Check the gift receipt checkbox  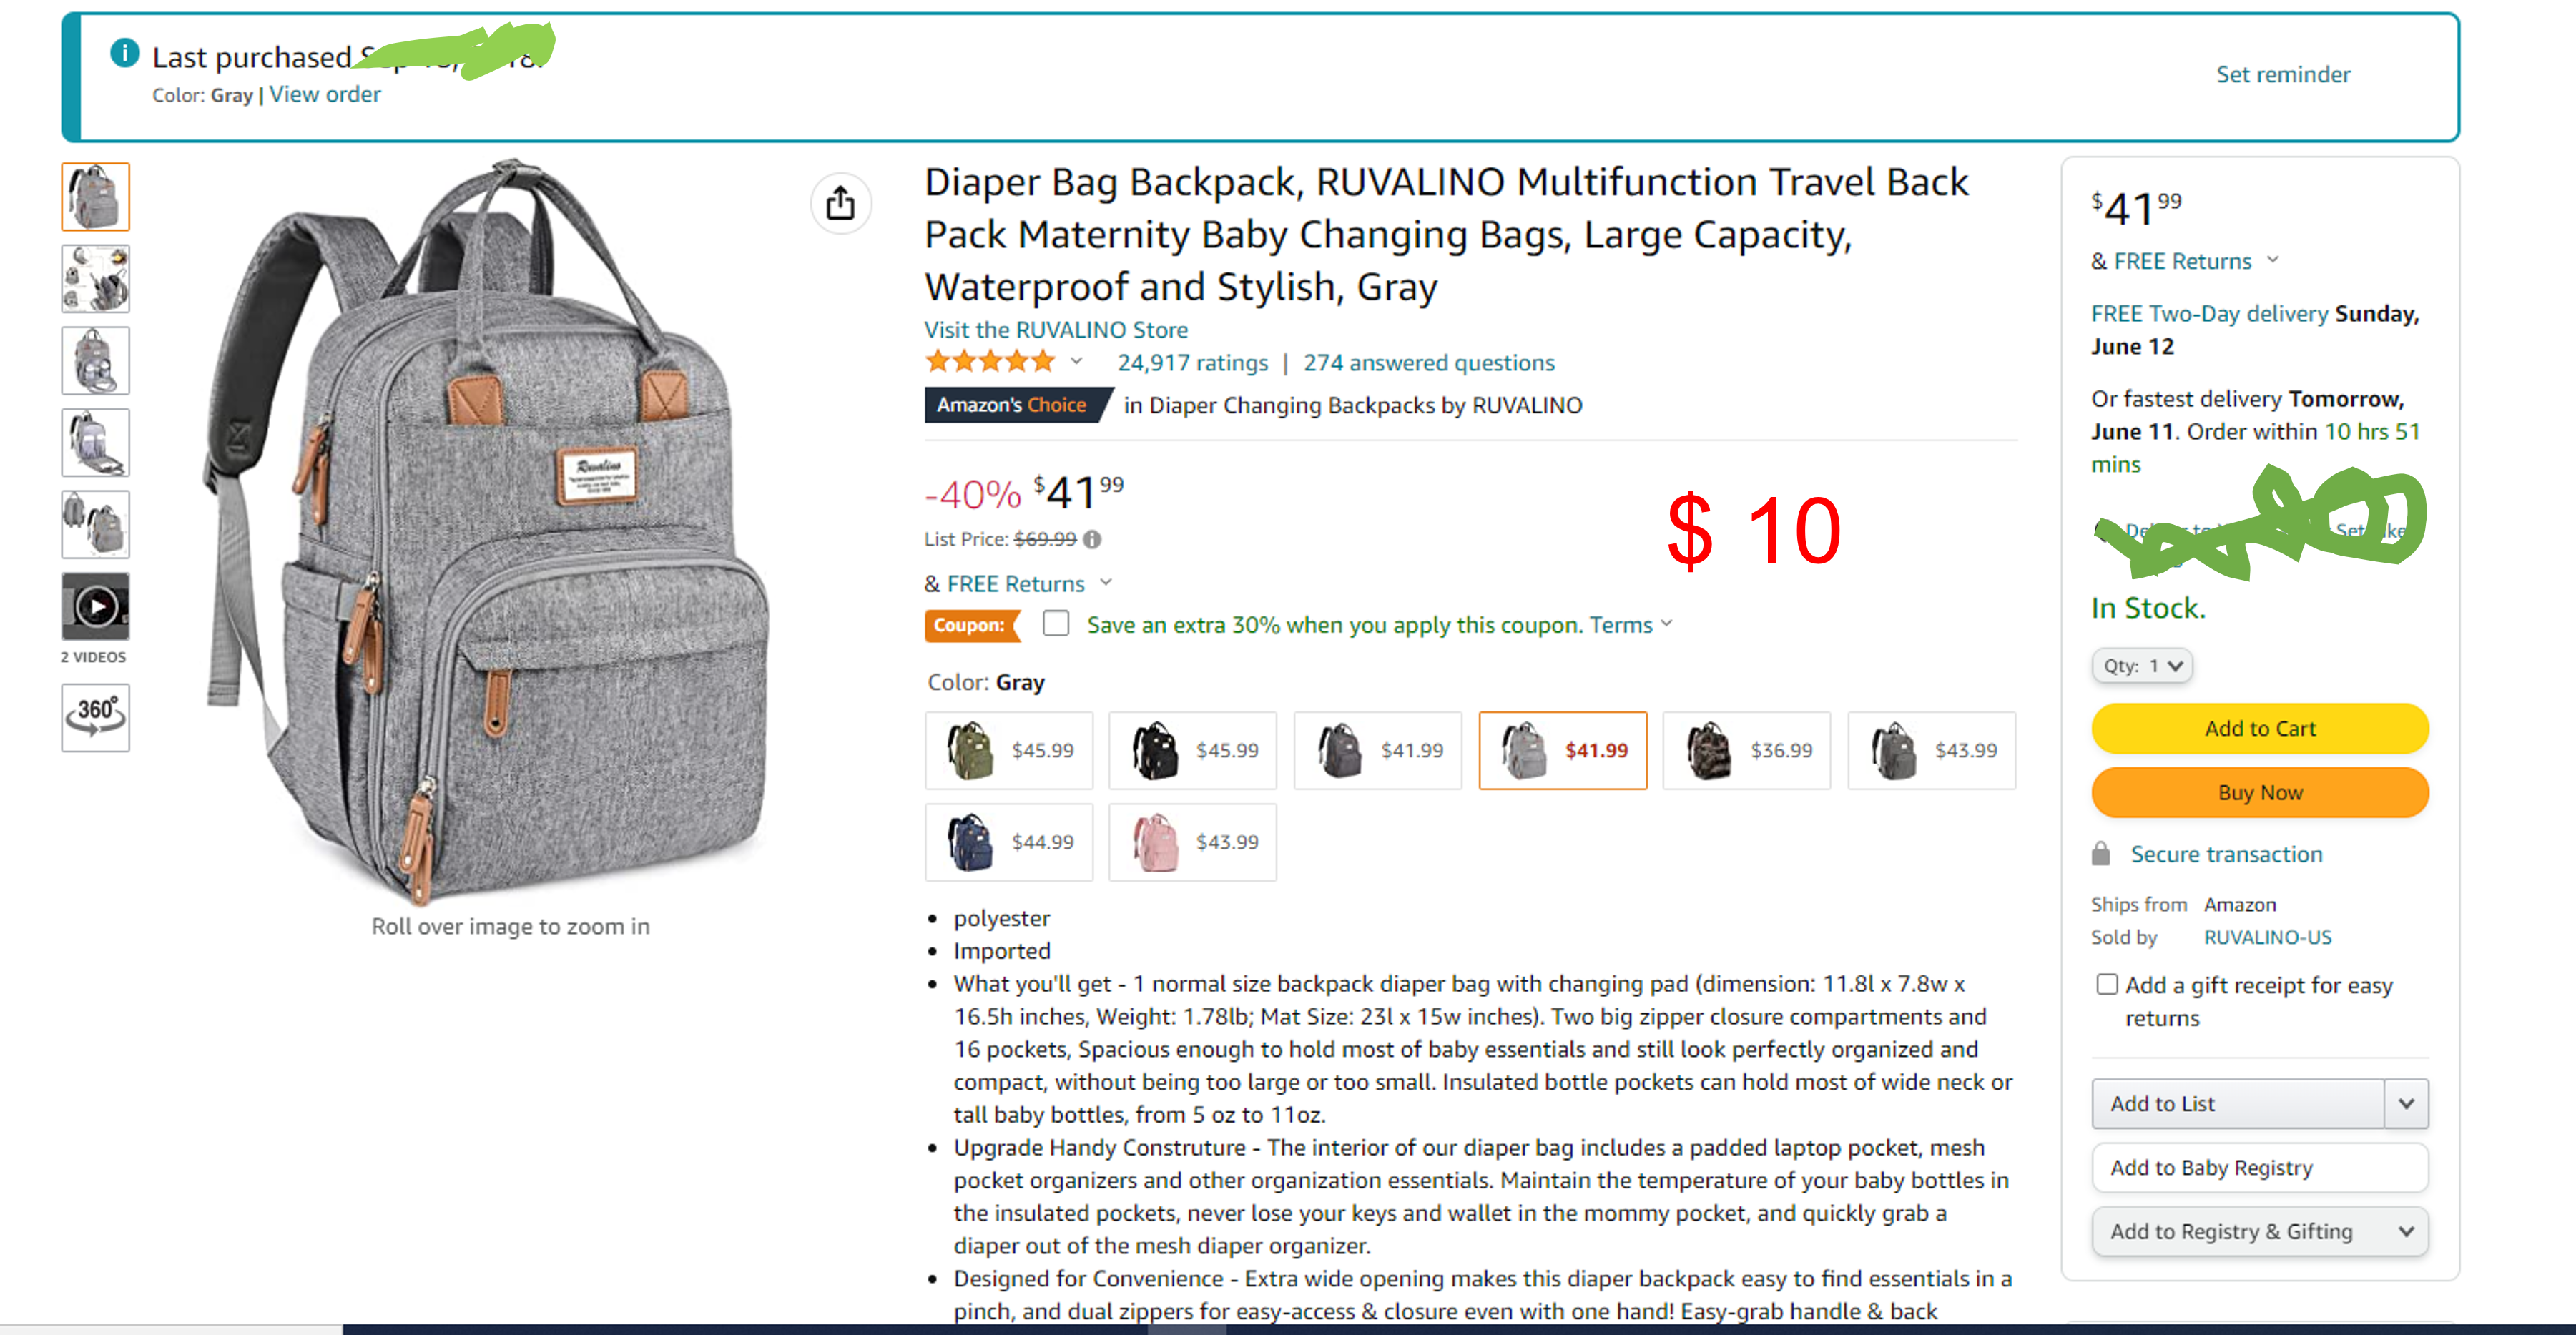pos(2107,985)
